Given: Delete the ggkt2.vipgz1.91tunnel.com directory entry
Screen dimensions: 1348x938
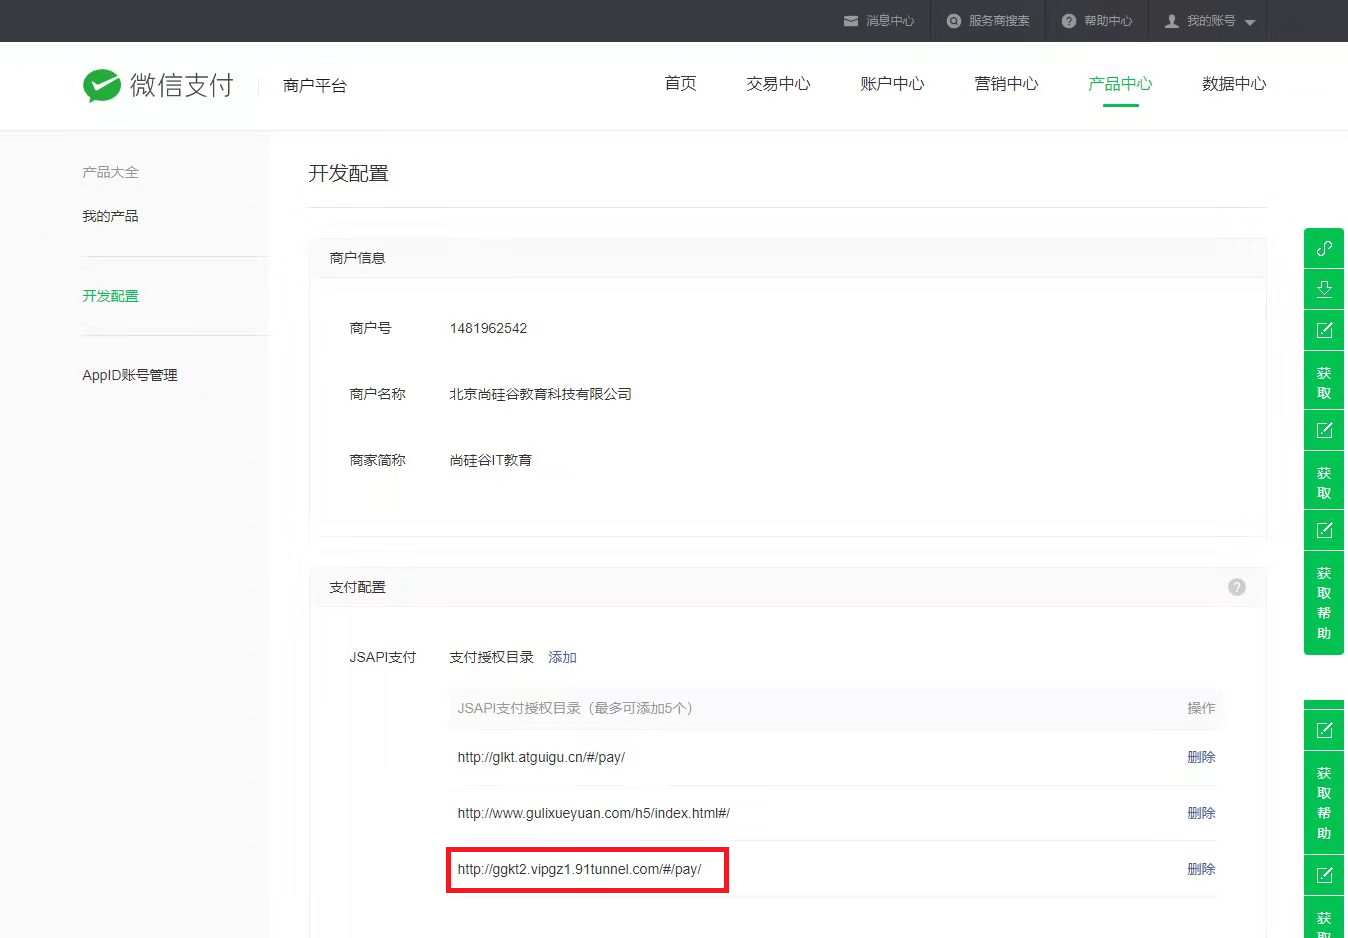Looking at the screenshot, I should [x=1201, y=869].
